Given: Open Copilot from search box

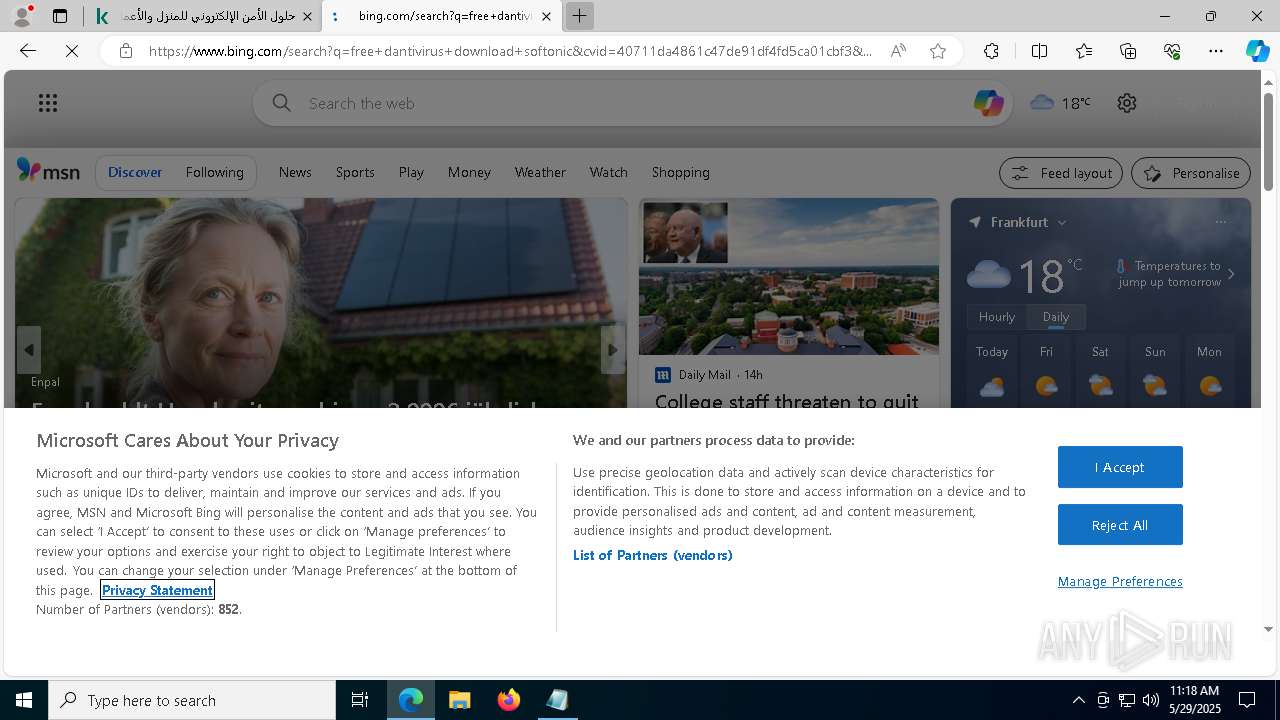Looking at the screenshot, I should point(988,103).
